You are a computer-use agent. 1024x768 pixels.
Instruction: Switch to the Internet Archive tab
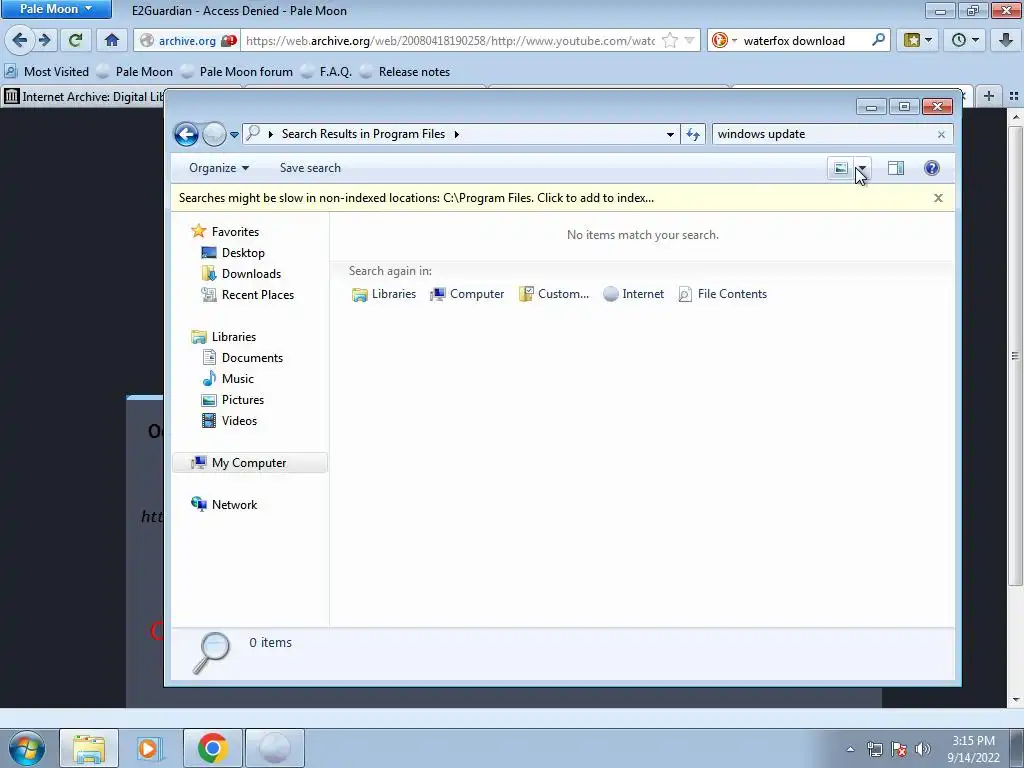click(x=83, y=97)
